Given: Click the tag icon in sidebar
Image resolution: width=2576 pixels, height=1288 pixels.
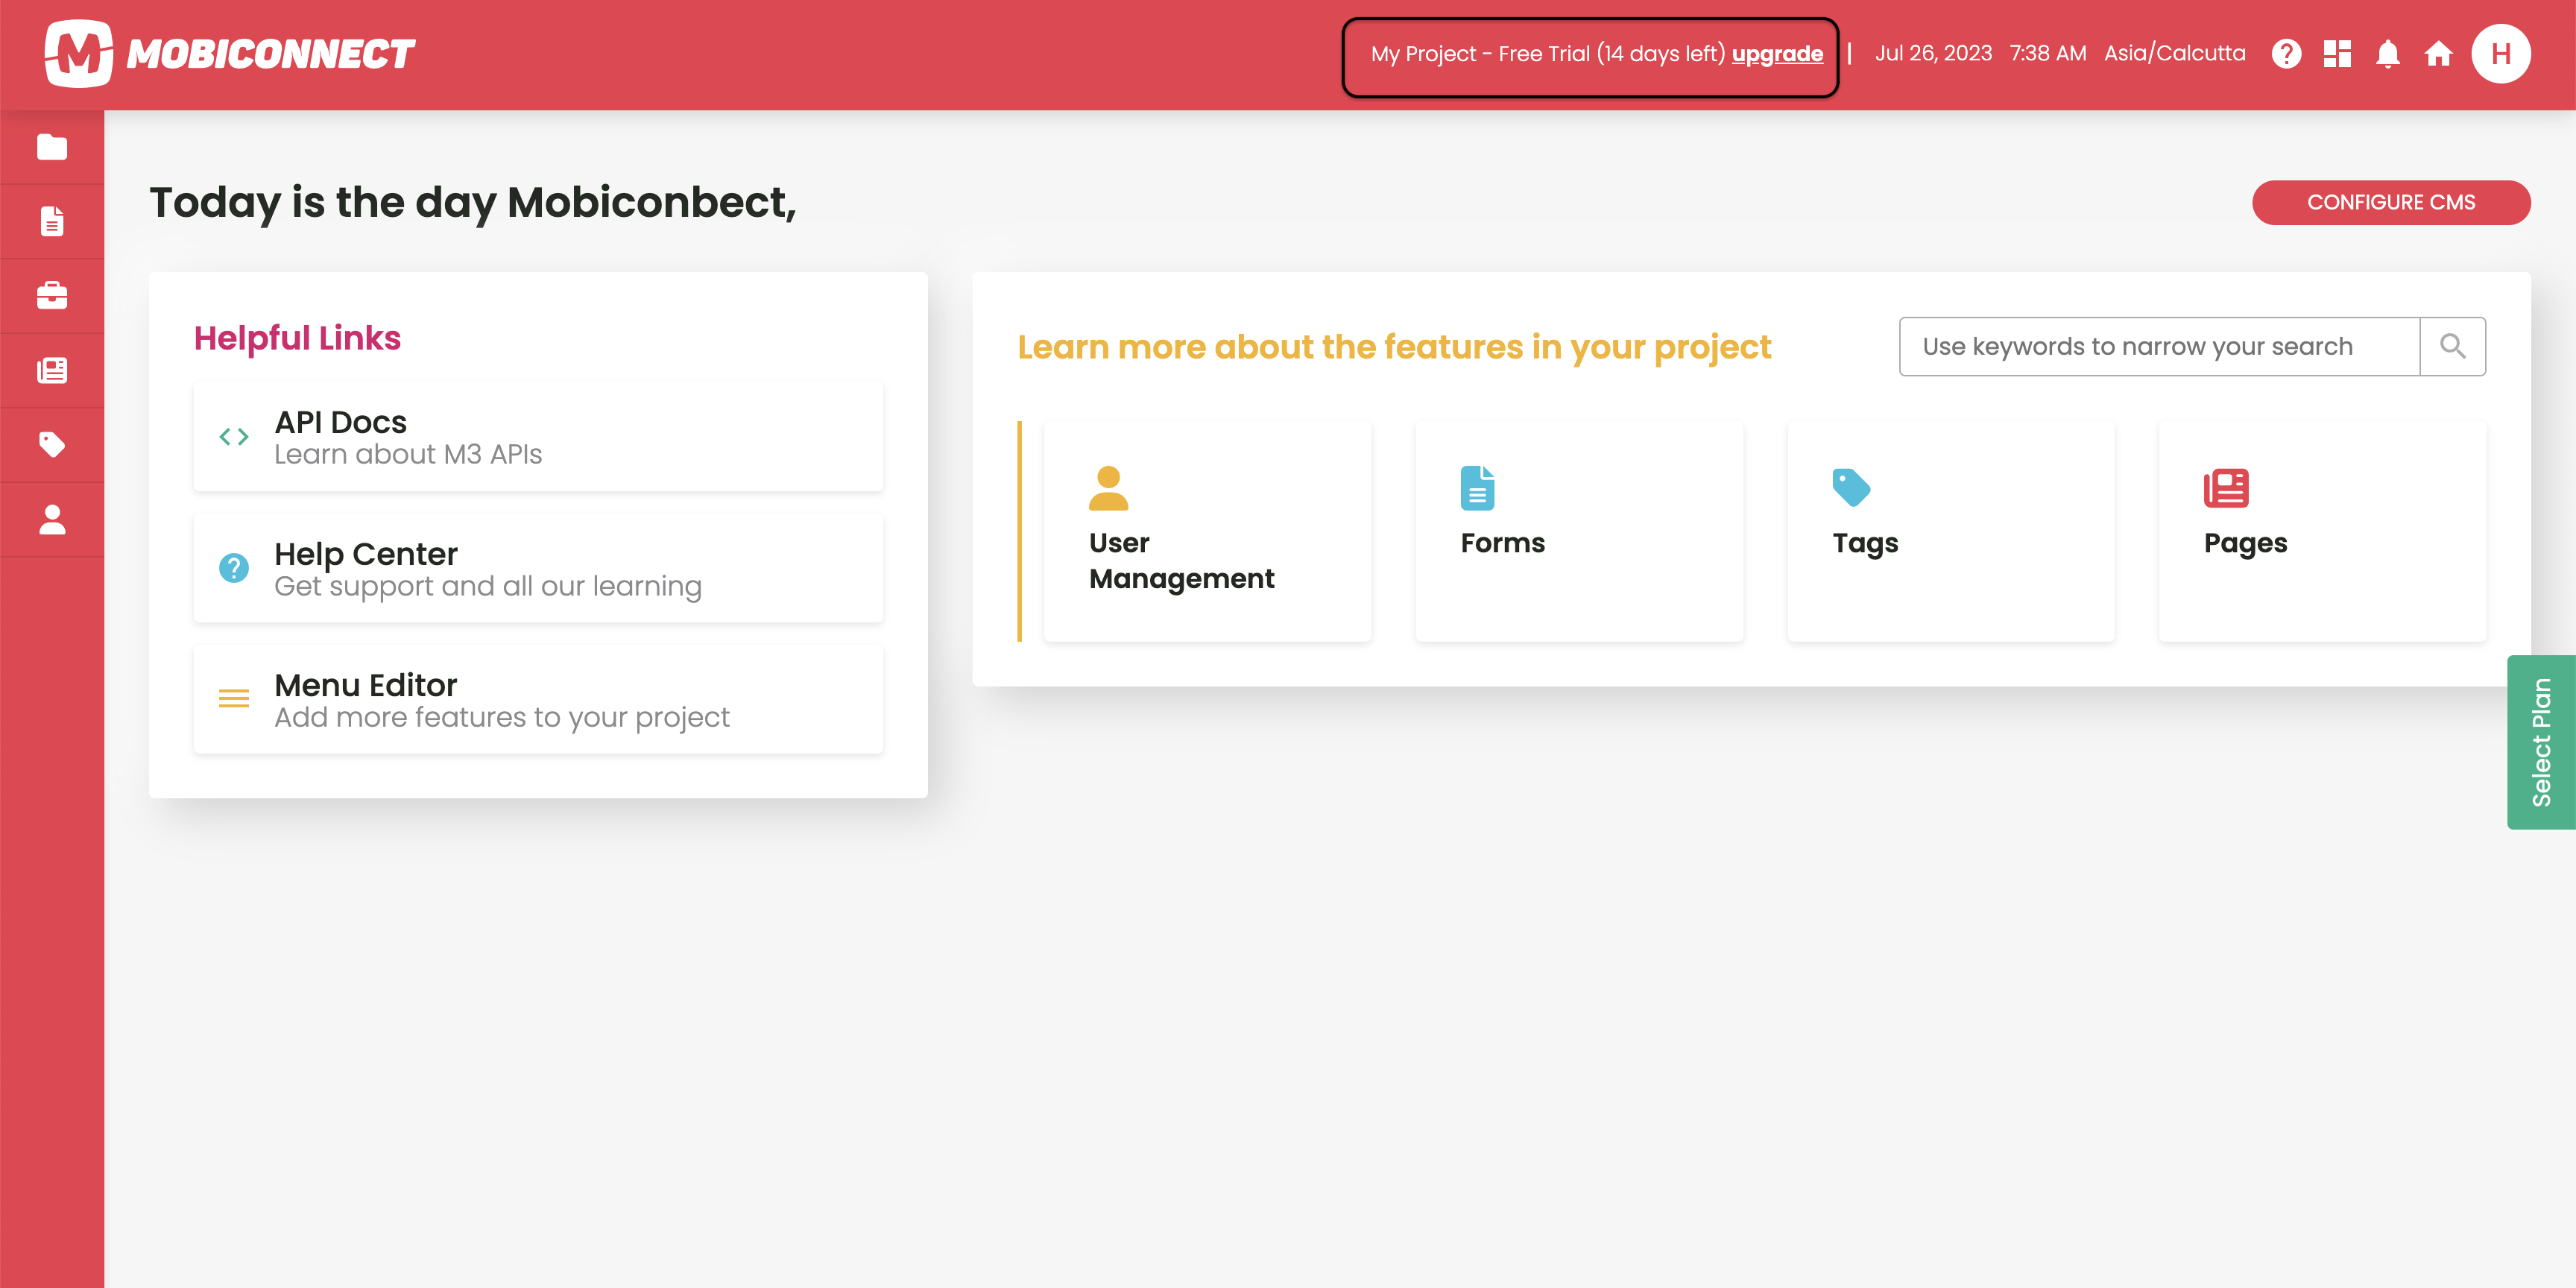Looking at the screenshot, I should point(52,444).
